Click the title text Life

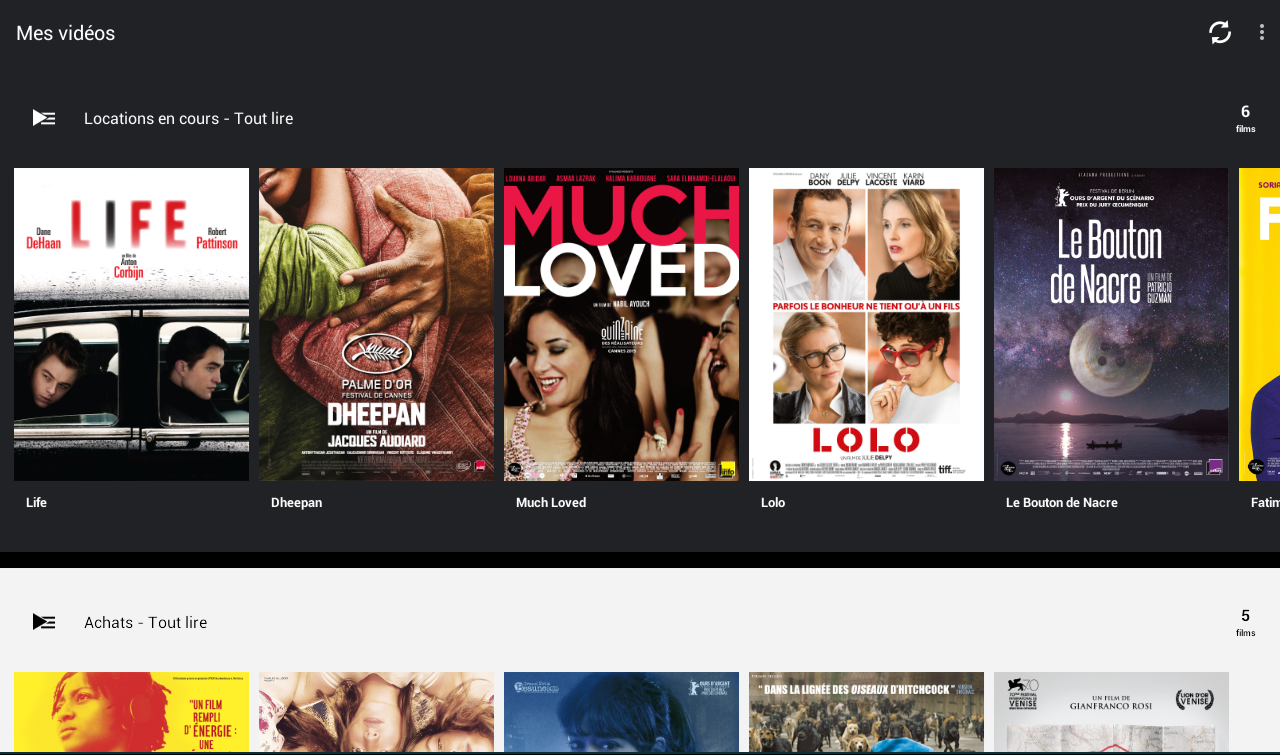pyautogui.click(x=36, y=503)
